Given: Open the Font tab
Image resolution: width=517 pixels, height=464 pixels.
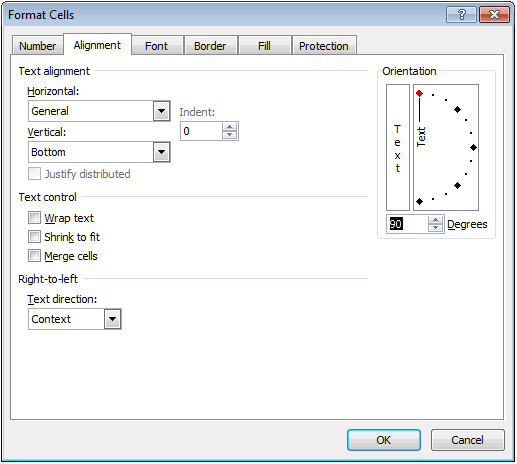Looking at the screenshot, I should tap(157, 45).
